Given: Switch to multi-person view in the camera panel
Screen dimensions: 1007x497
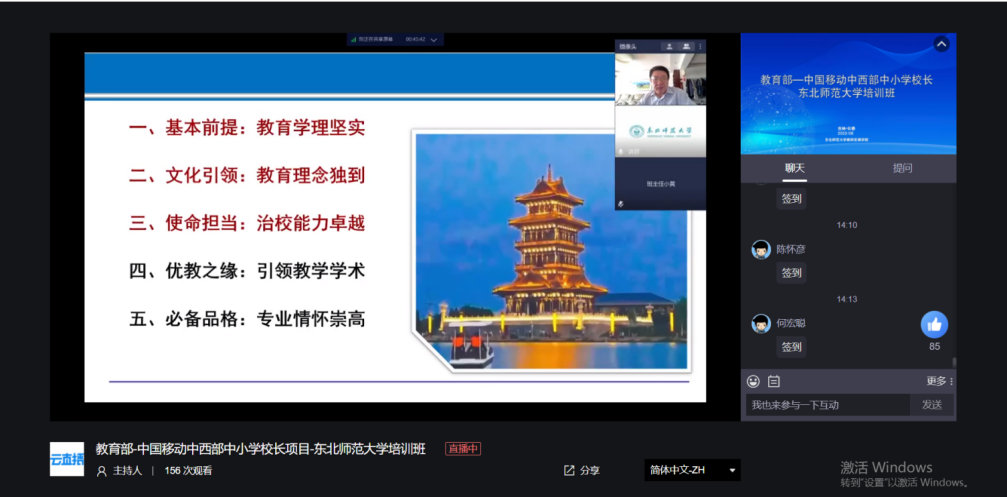Looking at the screenshot, I should [686, 46].
